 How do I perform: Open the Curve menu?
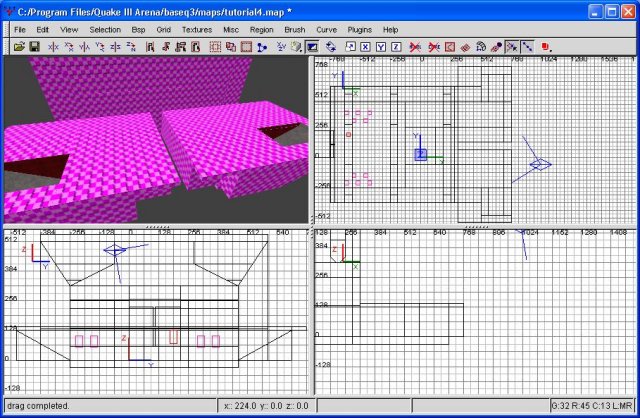(x=327, y=30)
